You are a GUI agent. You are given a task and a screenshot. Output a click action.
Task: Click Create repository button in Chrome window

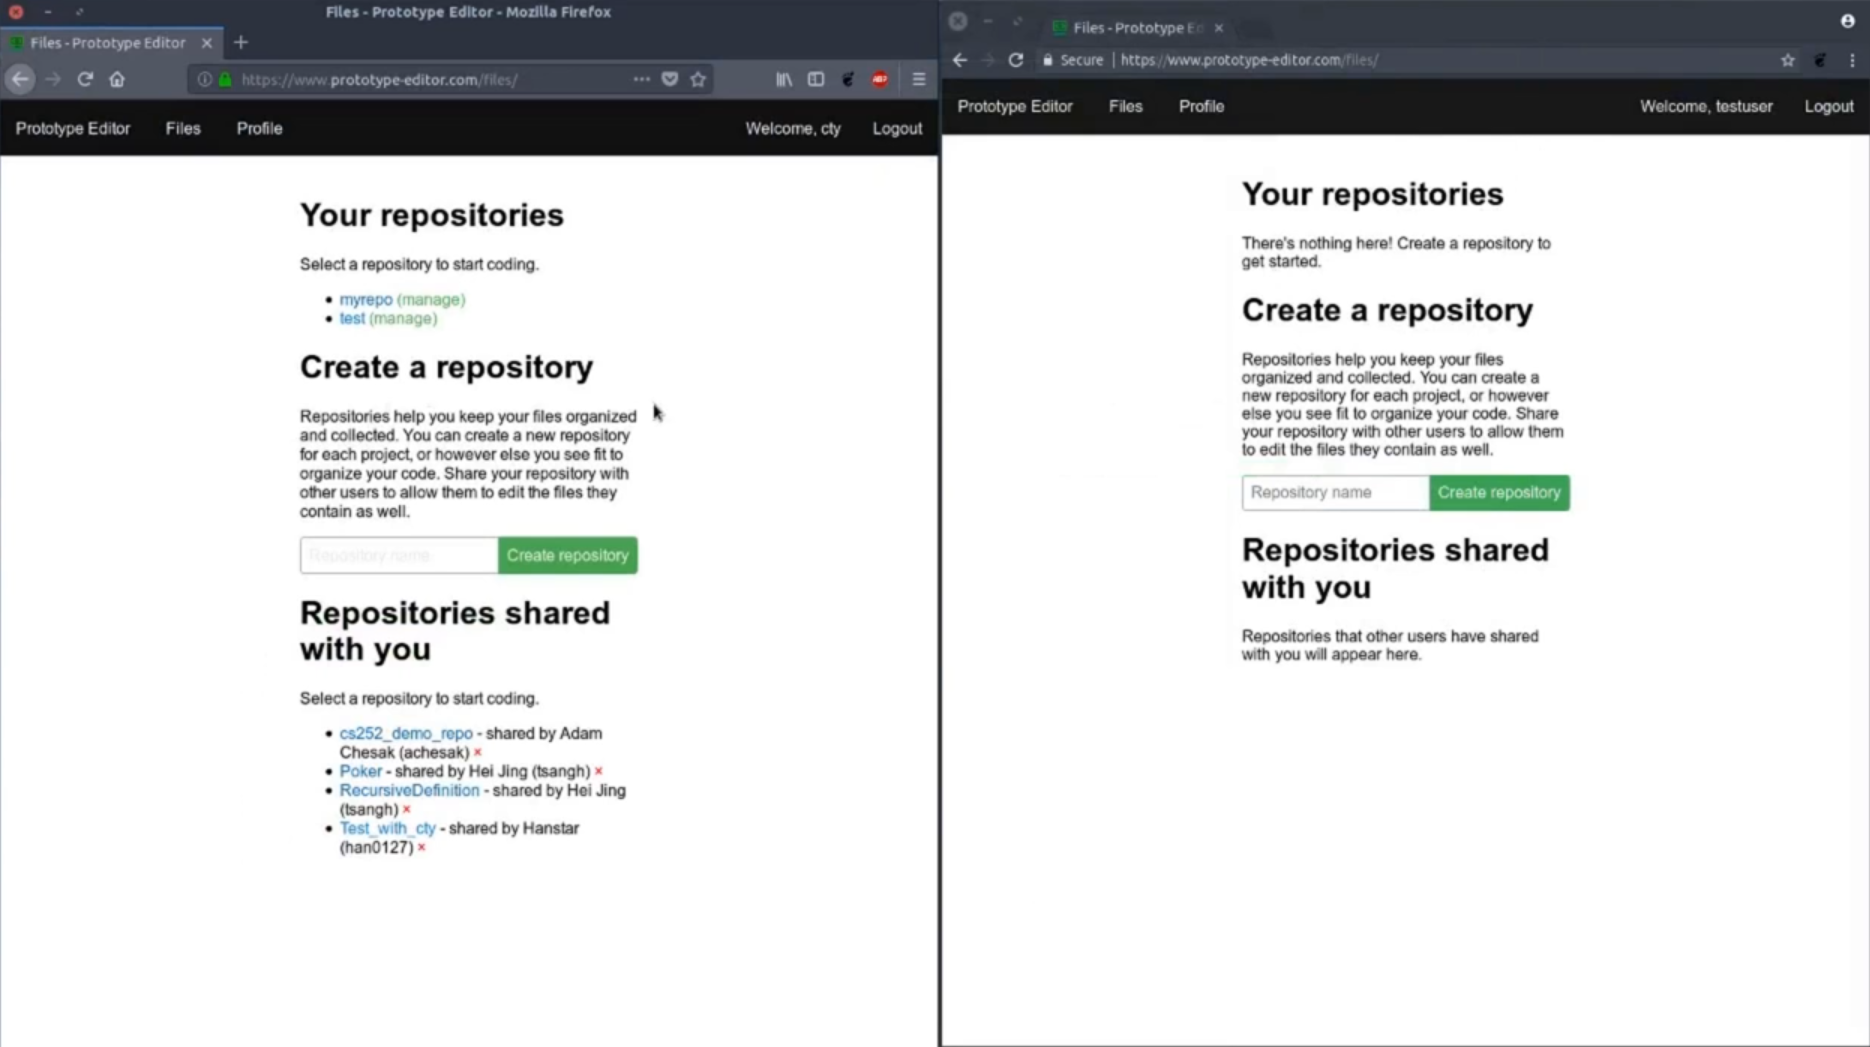(x=1499, y=492)
